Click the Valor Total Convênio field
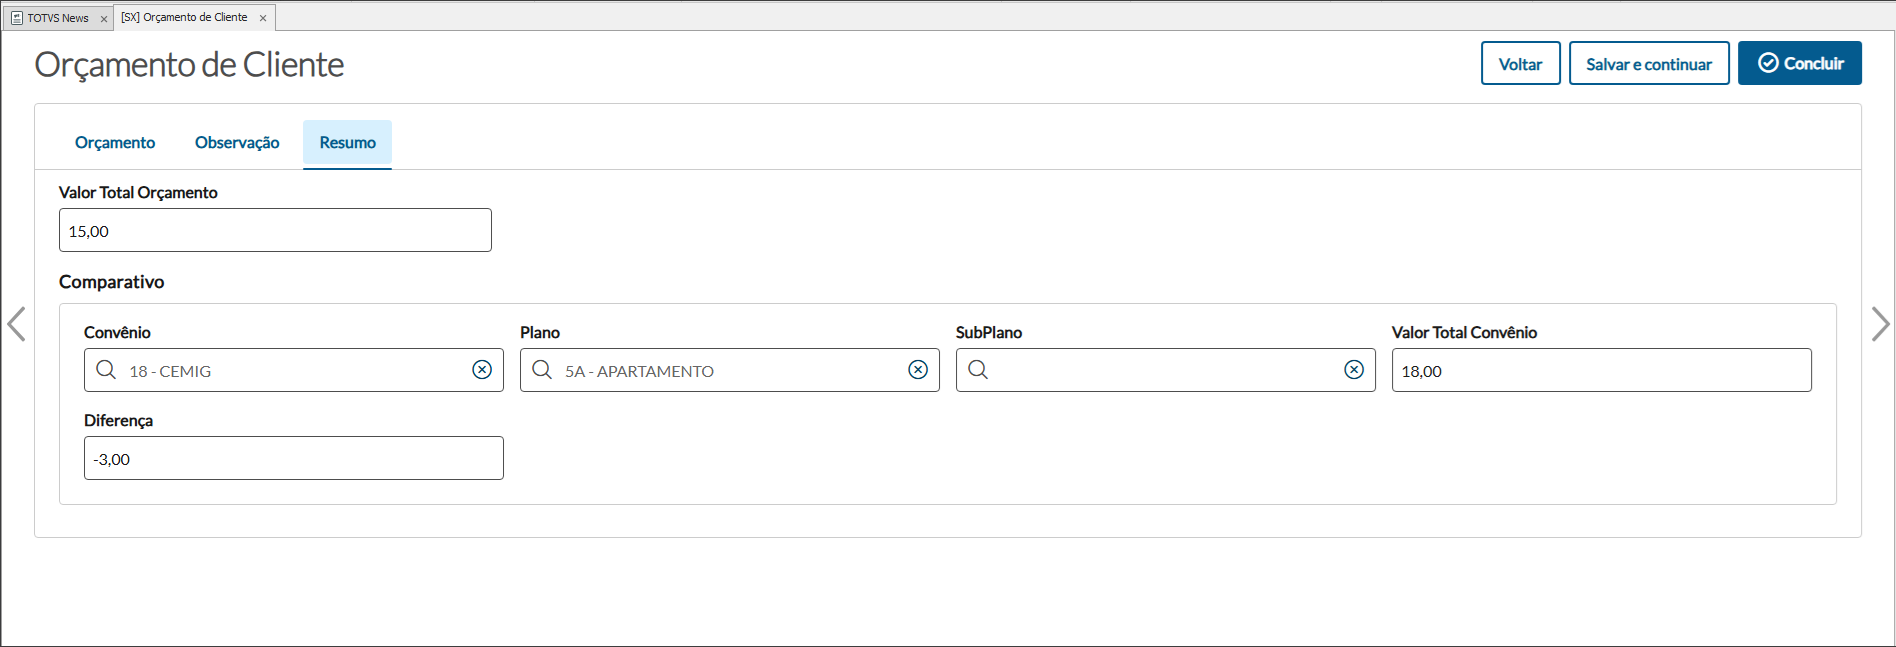1896x647 pixels. (x=1601, y=371)
